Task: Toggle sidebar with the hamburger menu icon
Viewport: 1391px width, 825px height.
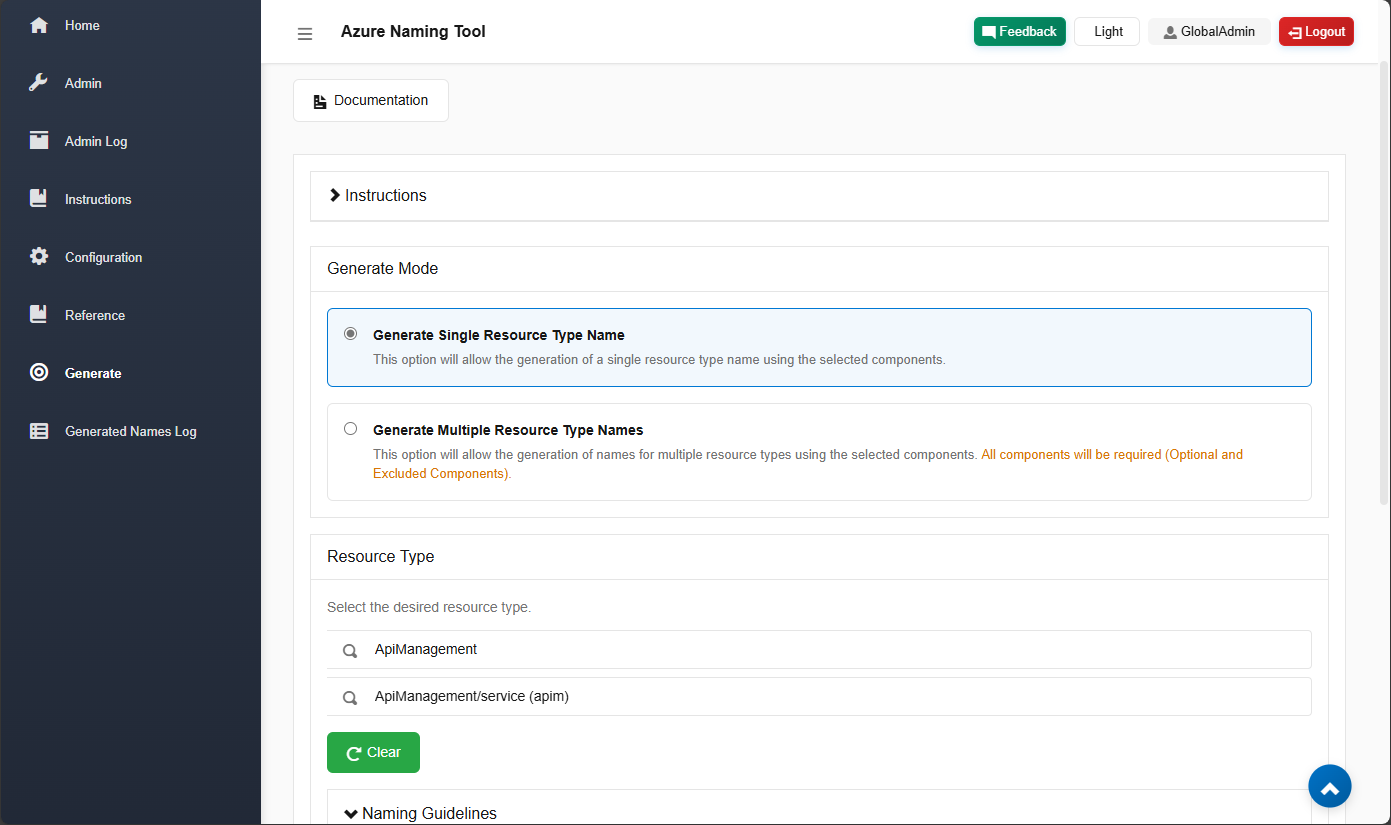Action: pos(305,33)
